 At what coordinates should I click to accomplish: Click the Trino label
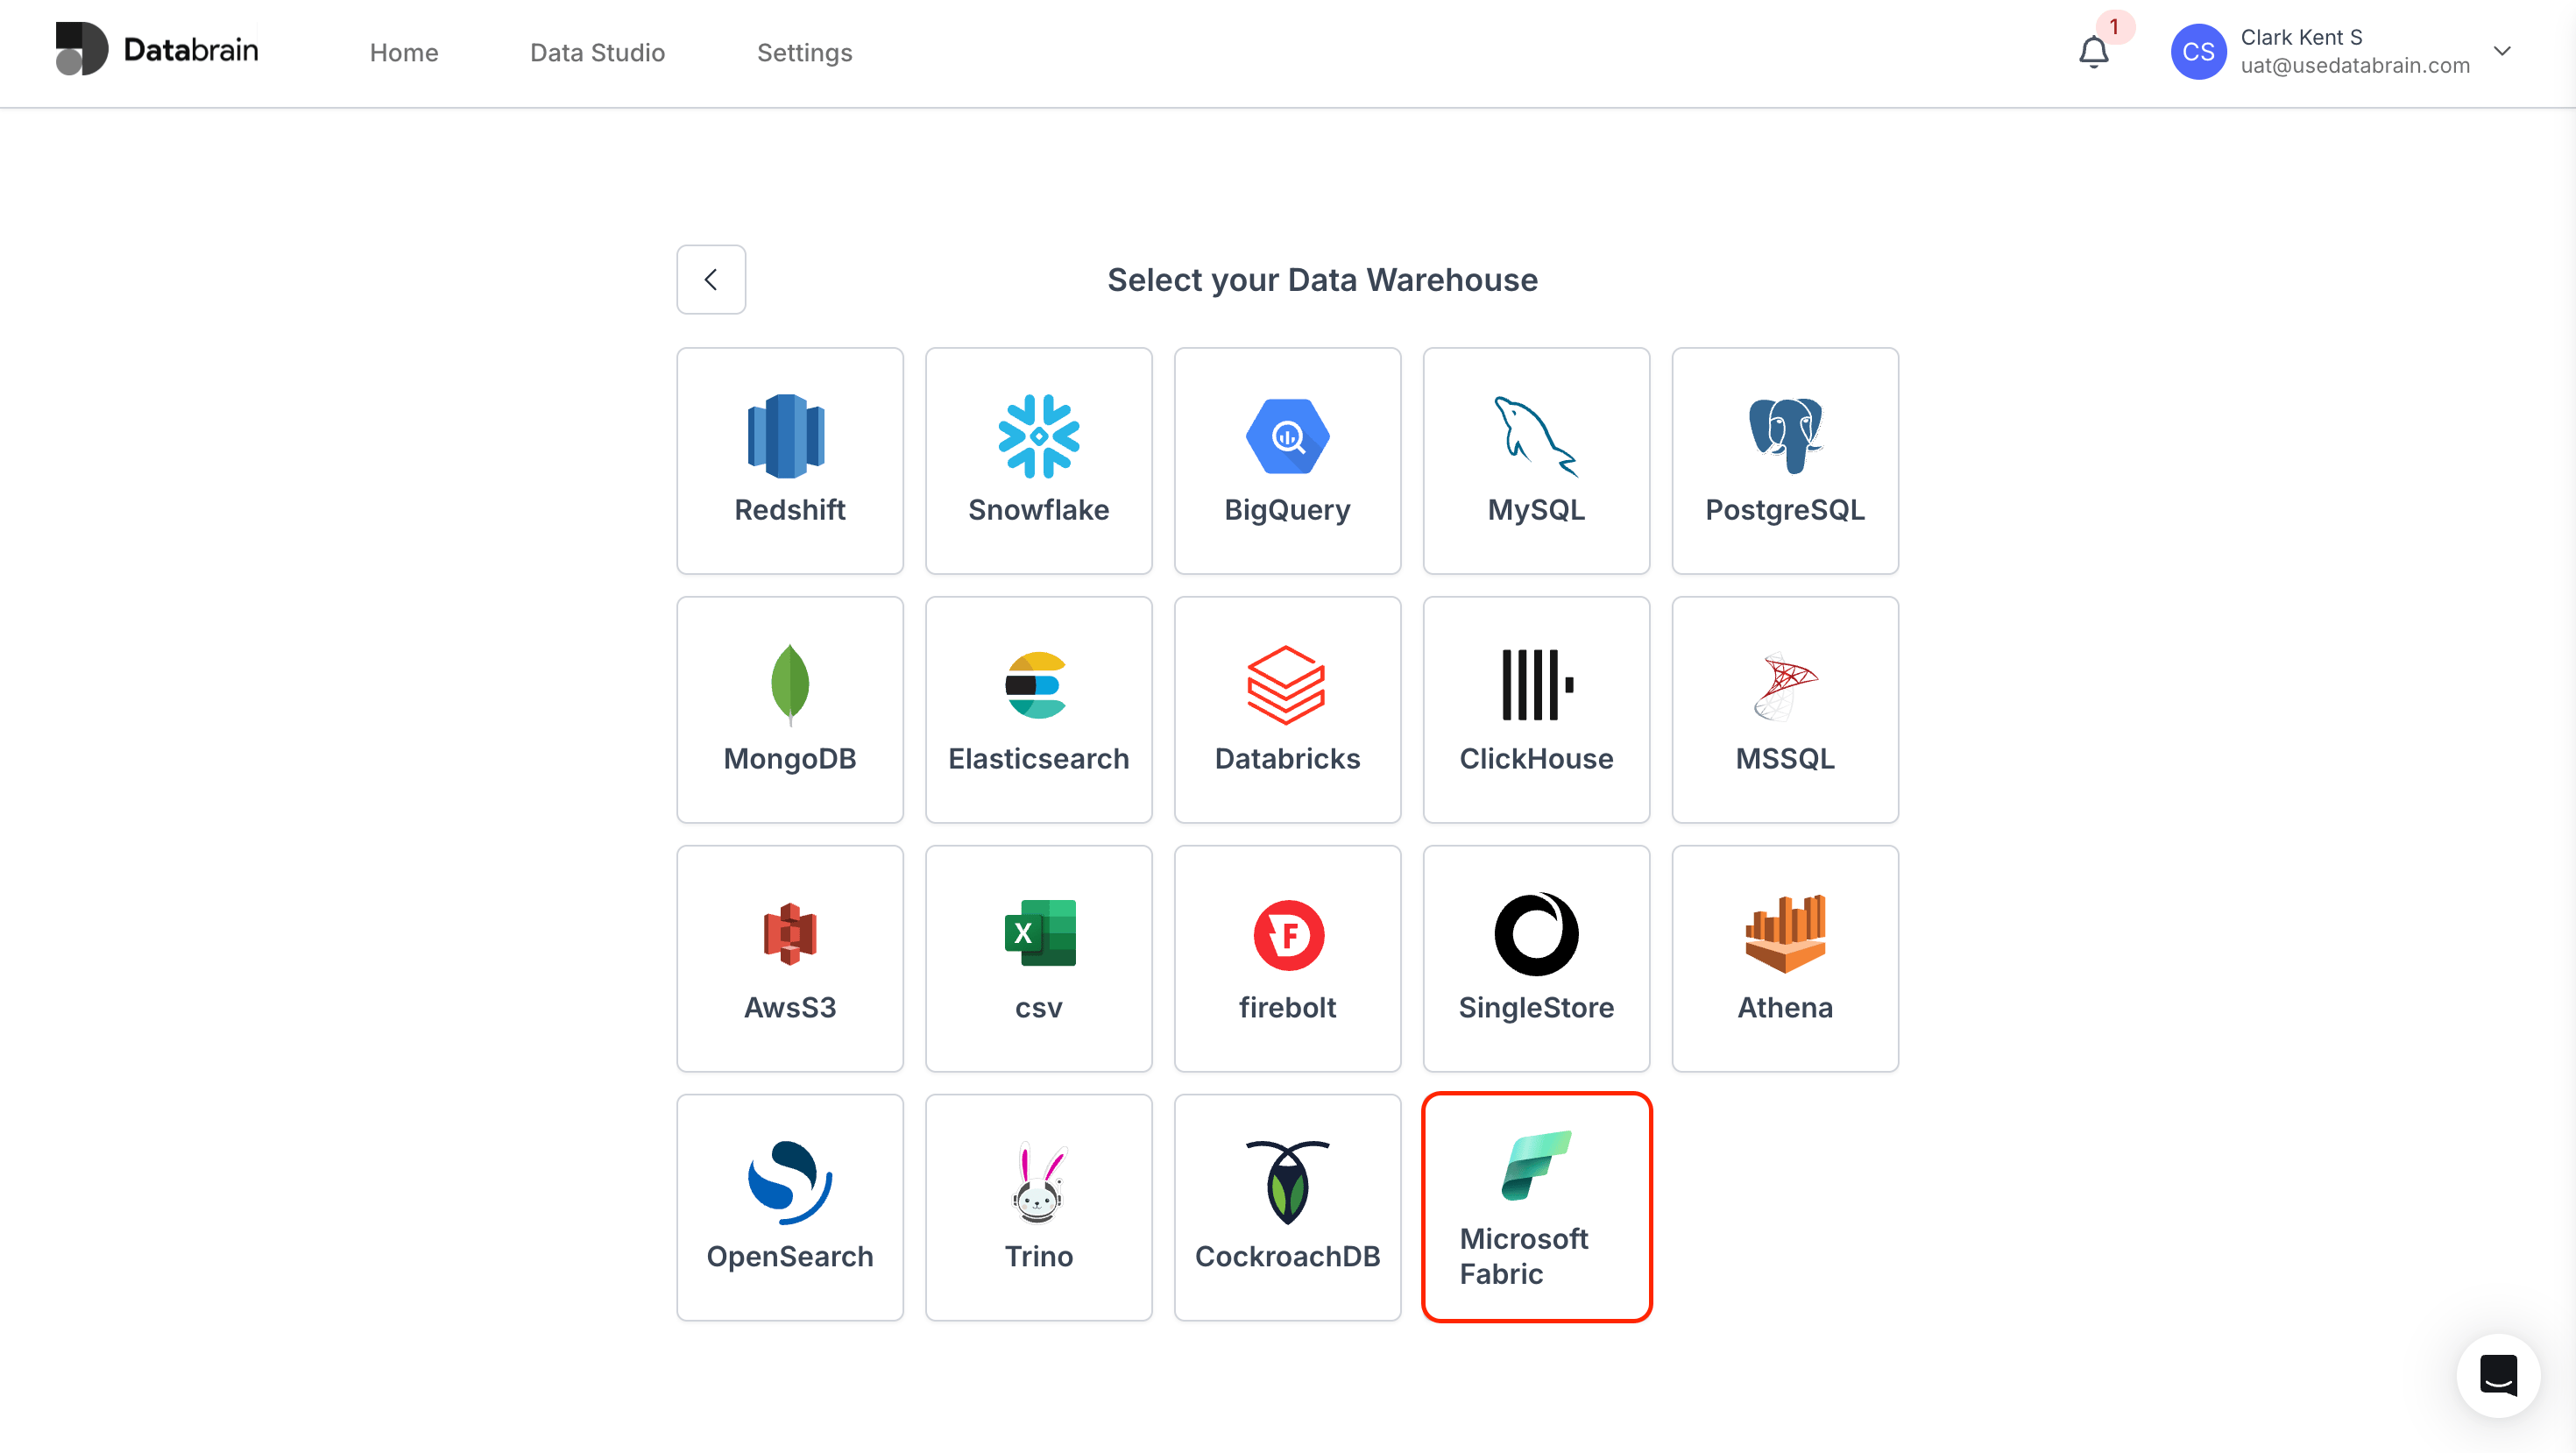pyautogui.click(x=1038, y=1257)
